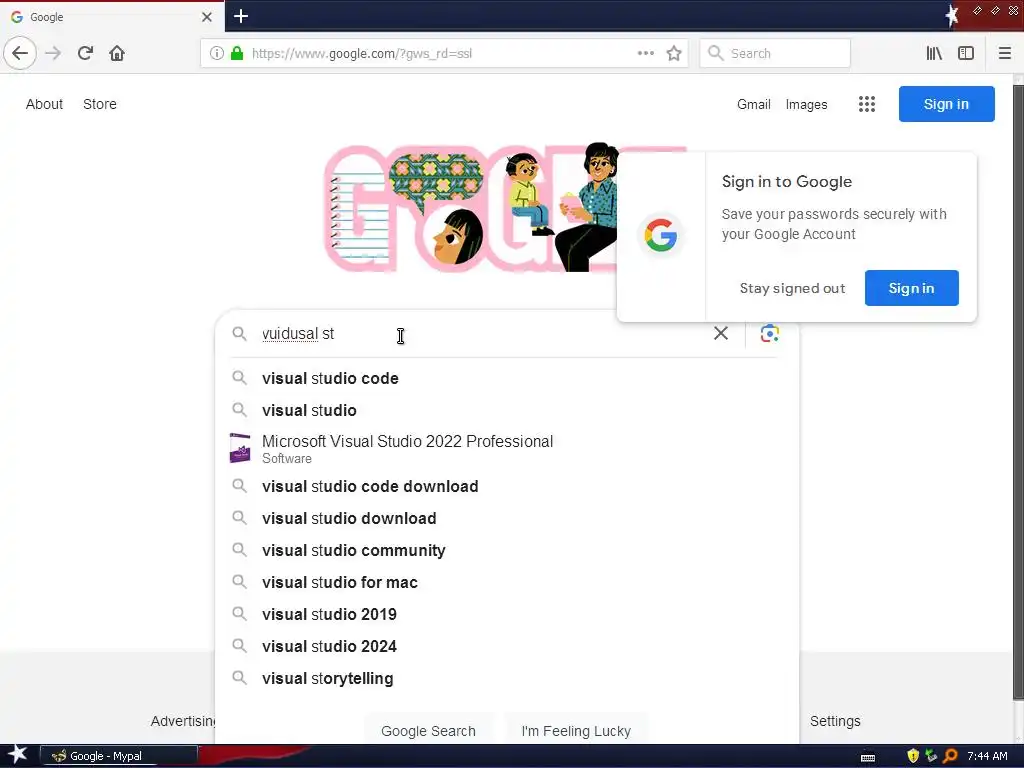Choose visual studio for mac suggestion
Screen dimensions: 1024x768
[507, 583]
